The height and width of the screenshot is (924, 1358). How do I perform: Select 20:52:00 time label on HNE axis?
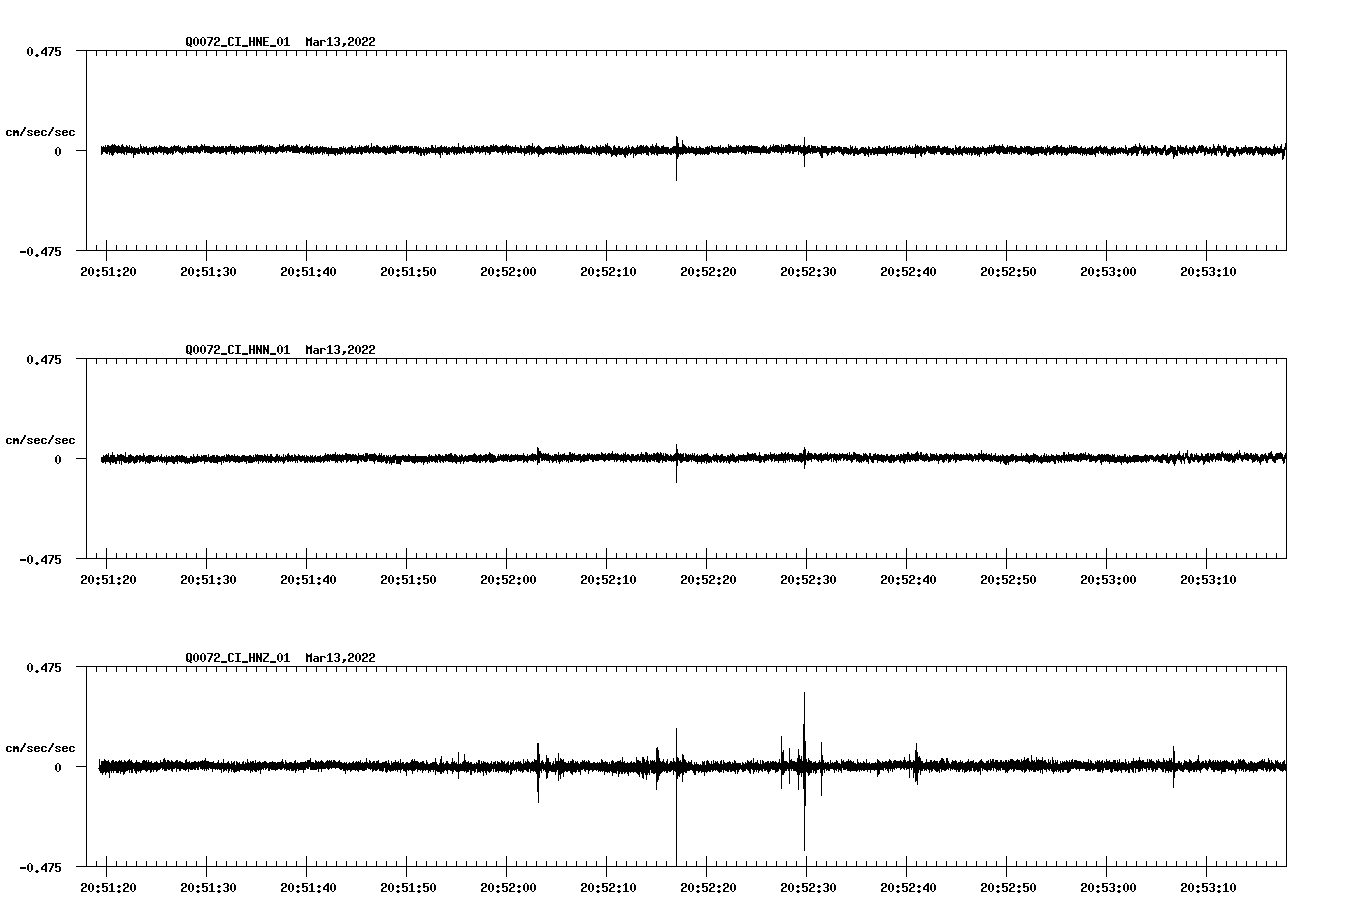[x=508, y=272]
